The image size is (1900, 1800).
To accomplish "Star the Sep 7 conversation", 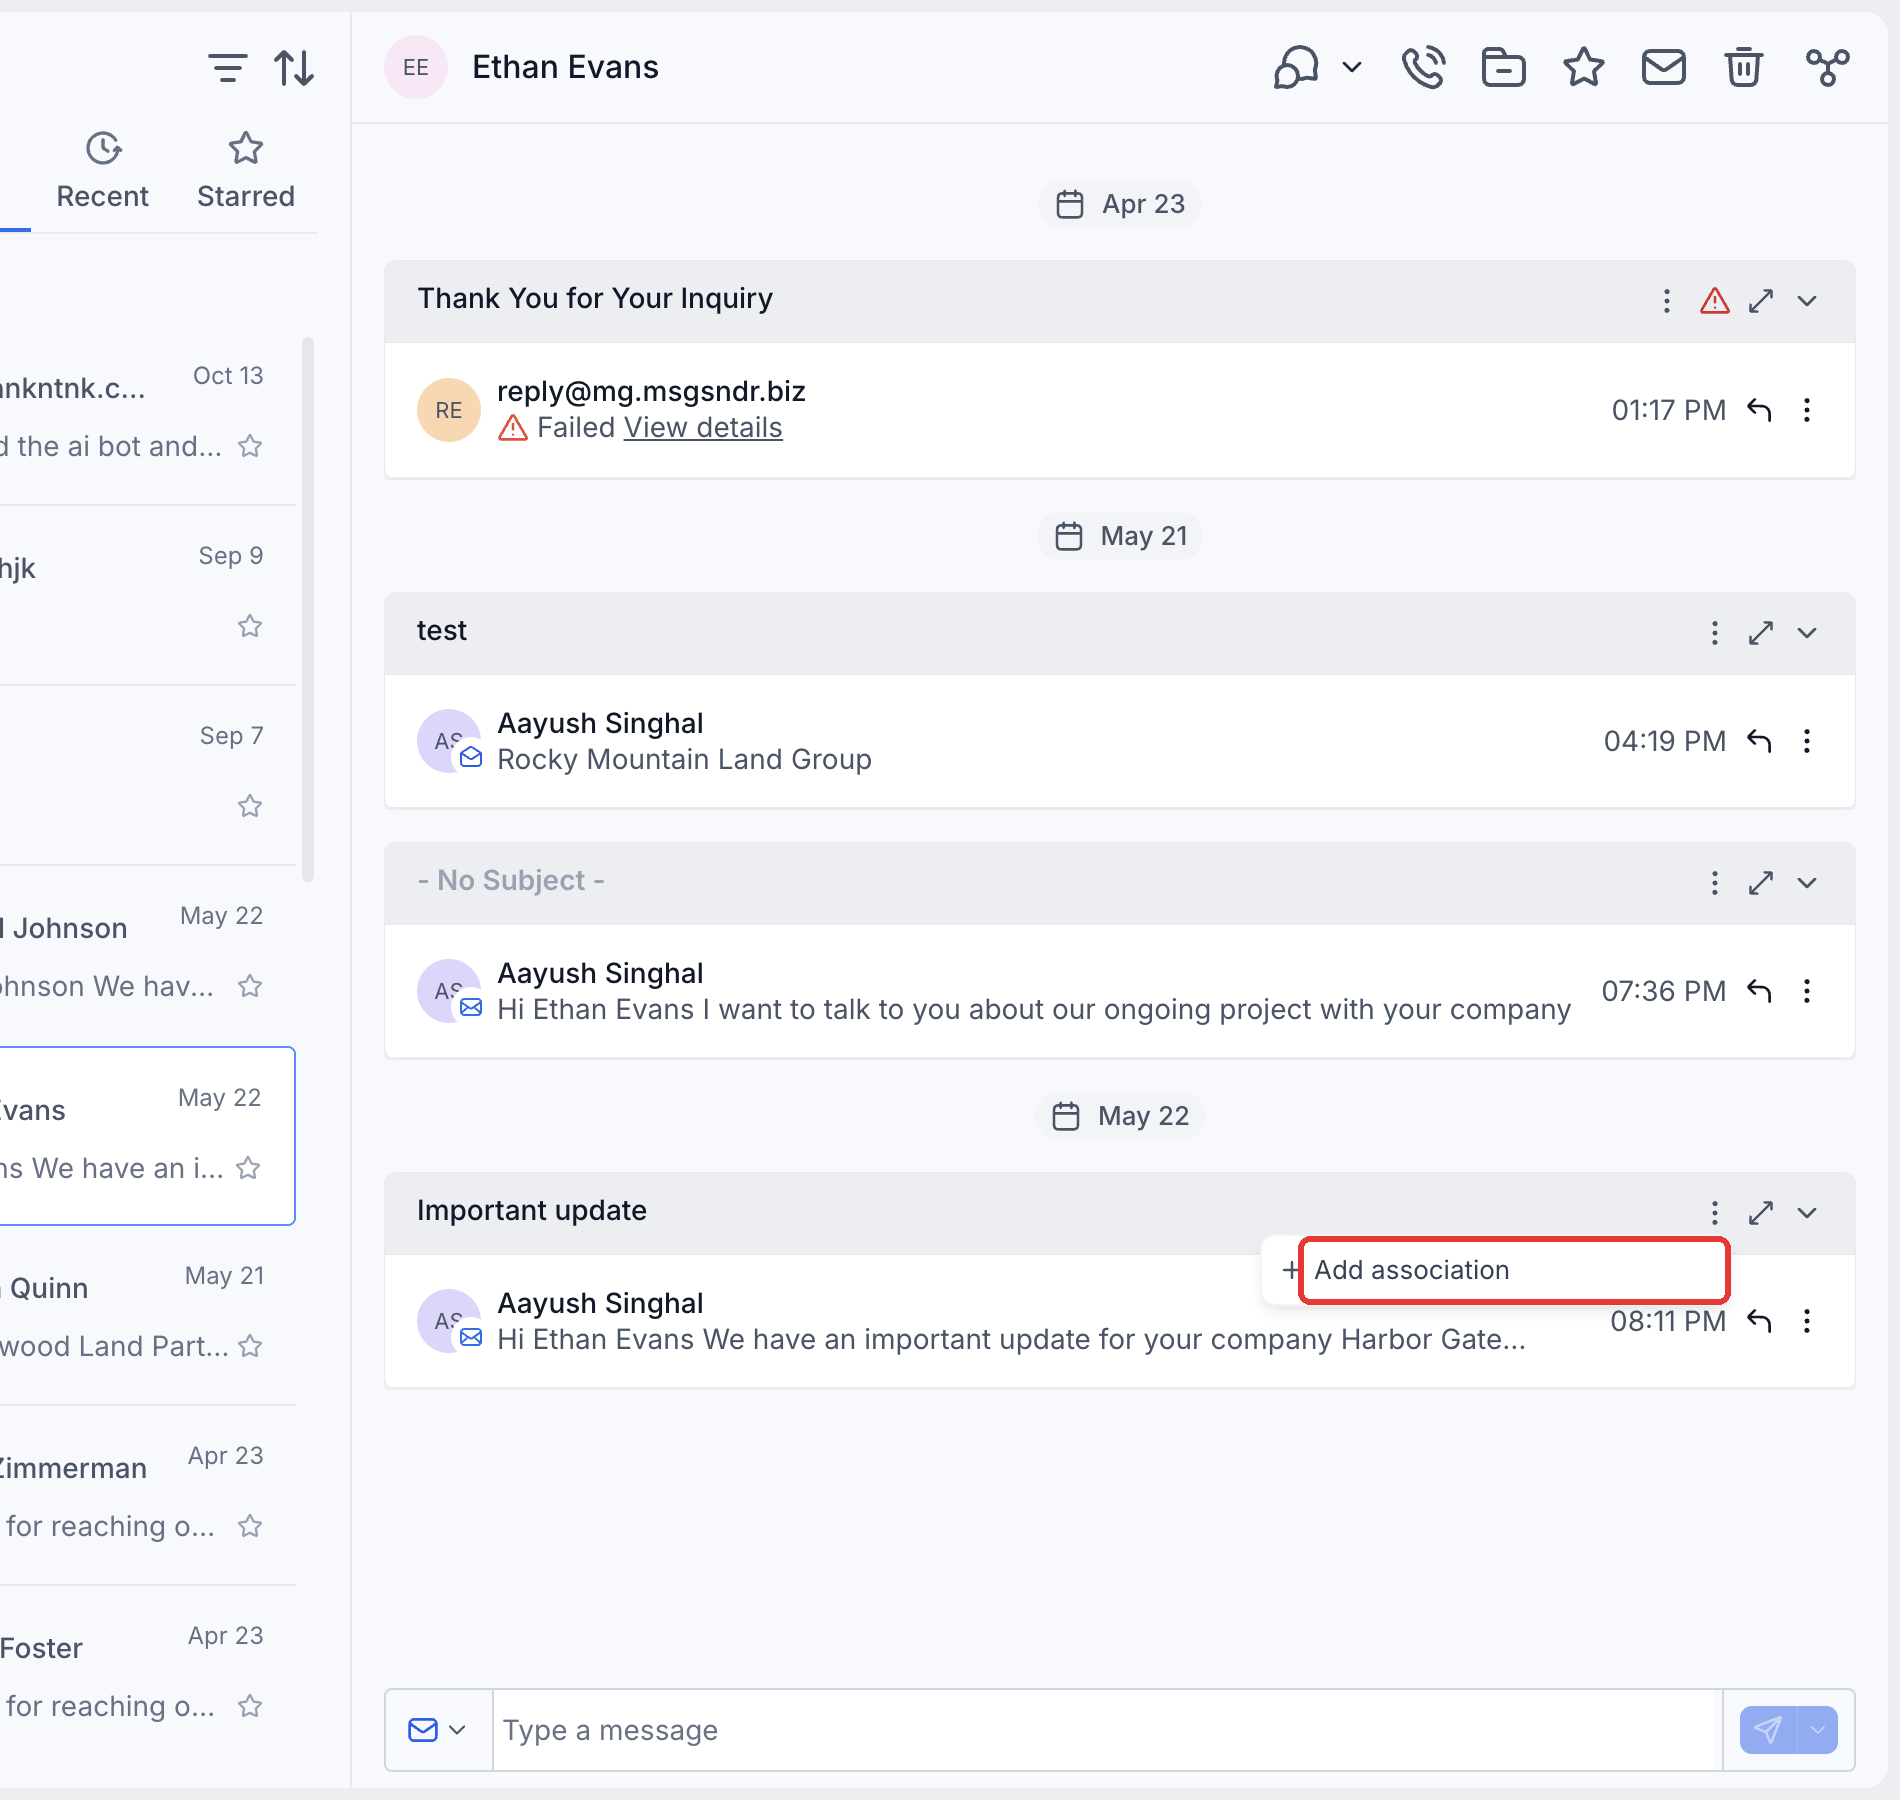I will click(250, 806).
